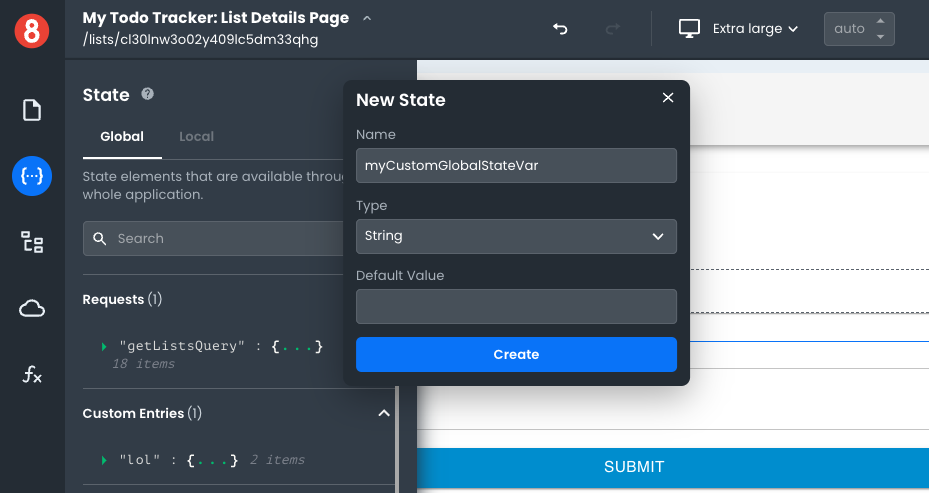Image resolution: width=929 pixels, height=493 pixels.
Task: Open the Pages icon in sidebar
Action: pos(32,110)
